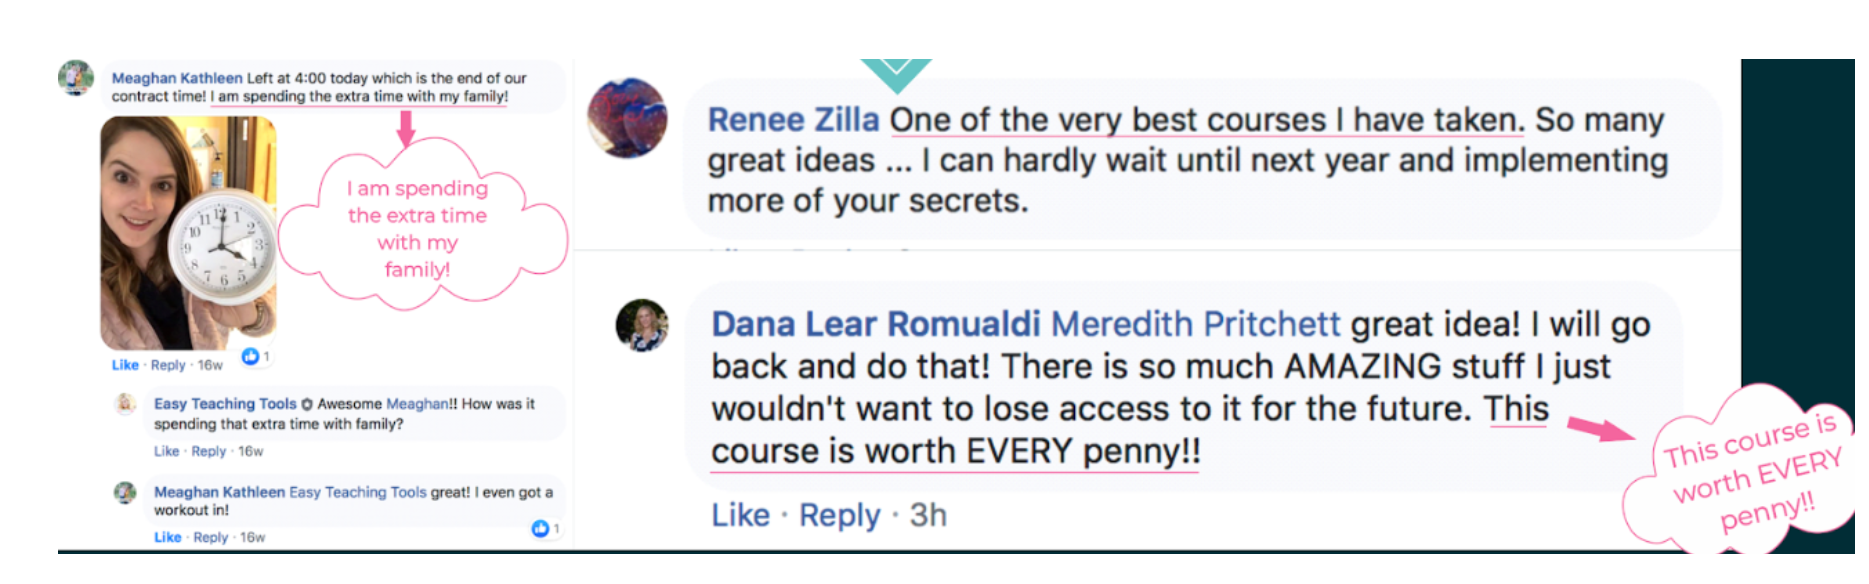Screen dimensions: 1869x584
Task: Like Meaghan Kathleen's photo comment
Action: click(x=125, y=365)
